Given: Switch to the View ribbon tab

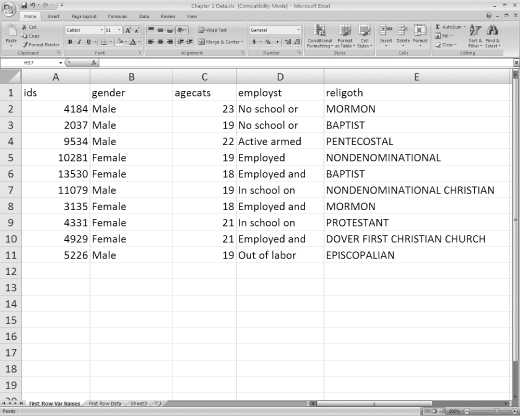Looking at the screenshot, I should pyautogui.click(x=192, y=16).
